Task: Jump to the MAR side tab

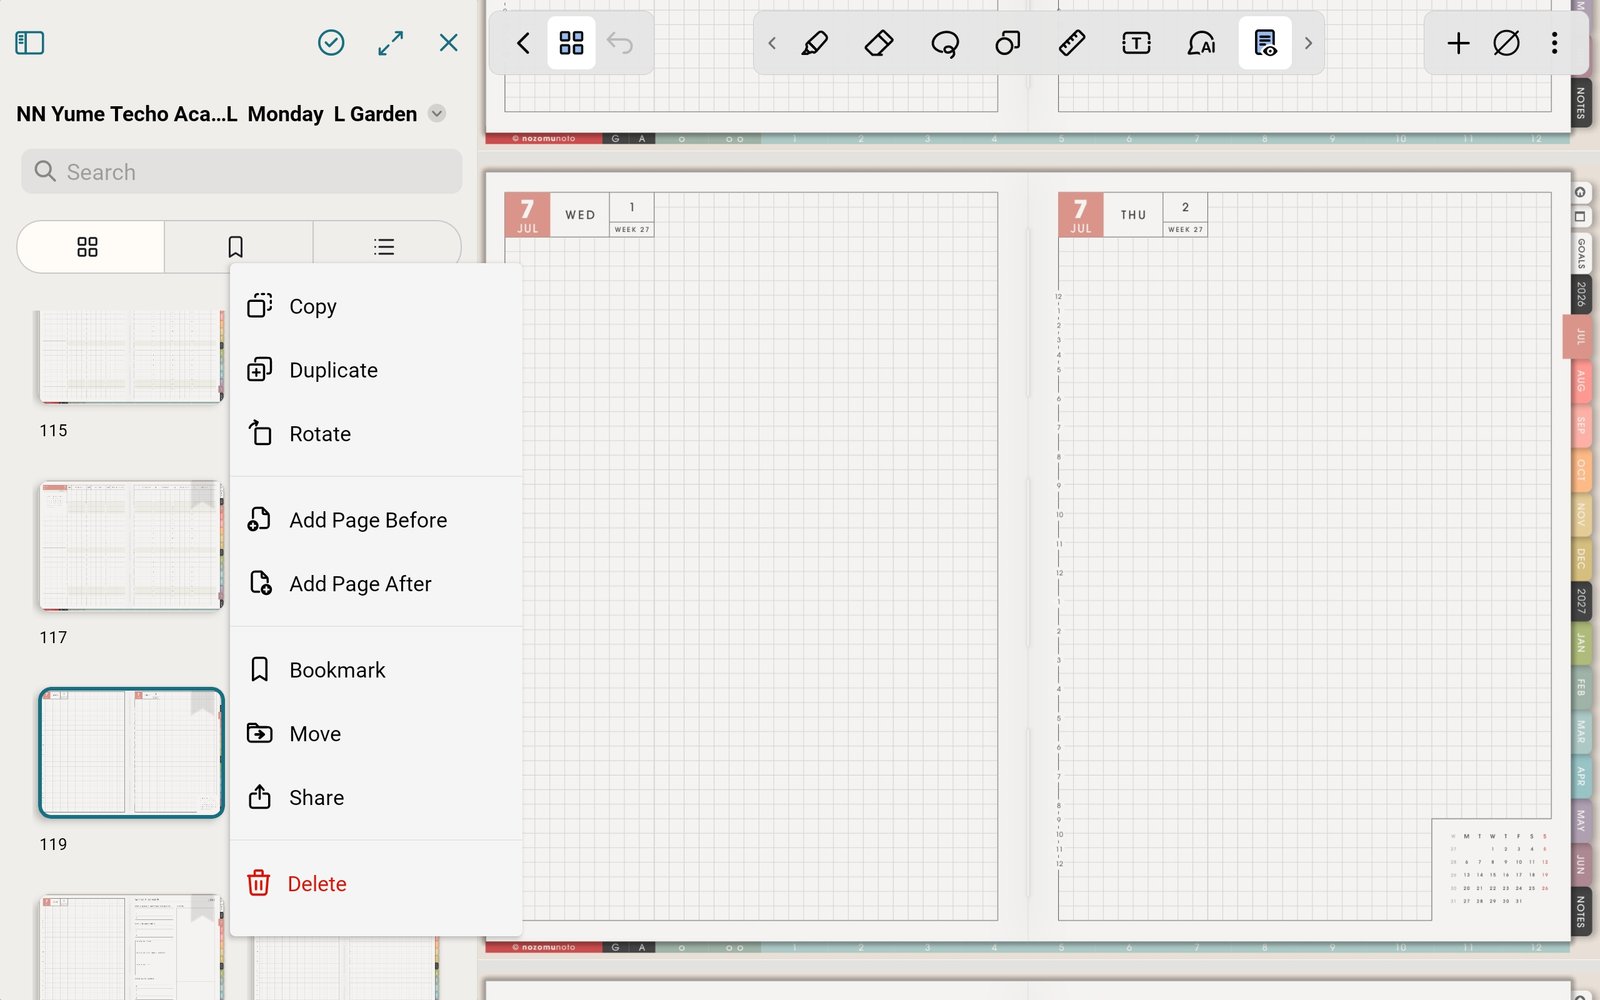Action: (x=1581, y=732)
